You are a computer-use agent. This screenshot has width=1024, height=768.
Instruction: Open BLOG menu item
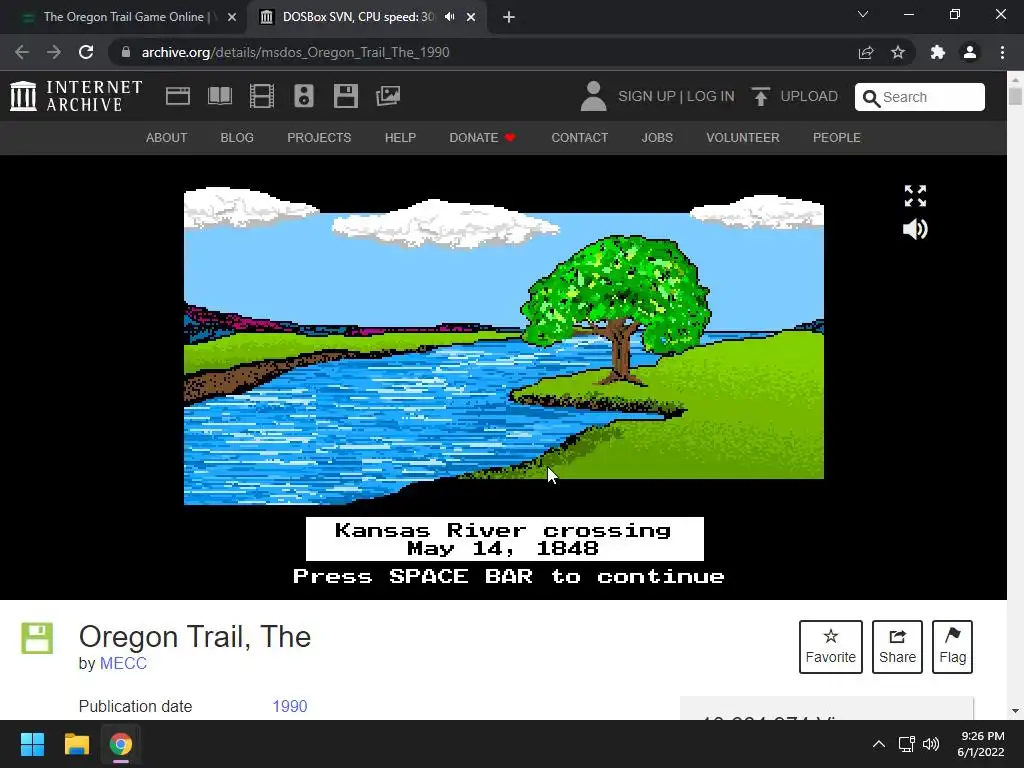click(237, 138)
